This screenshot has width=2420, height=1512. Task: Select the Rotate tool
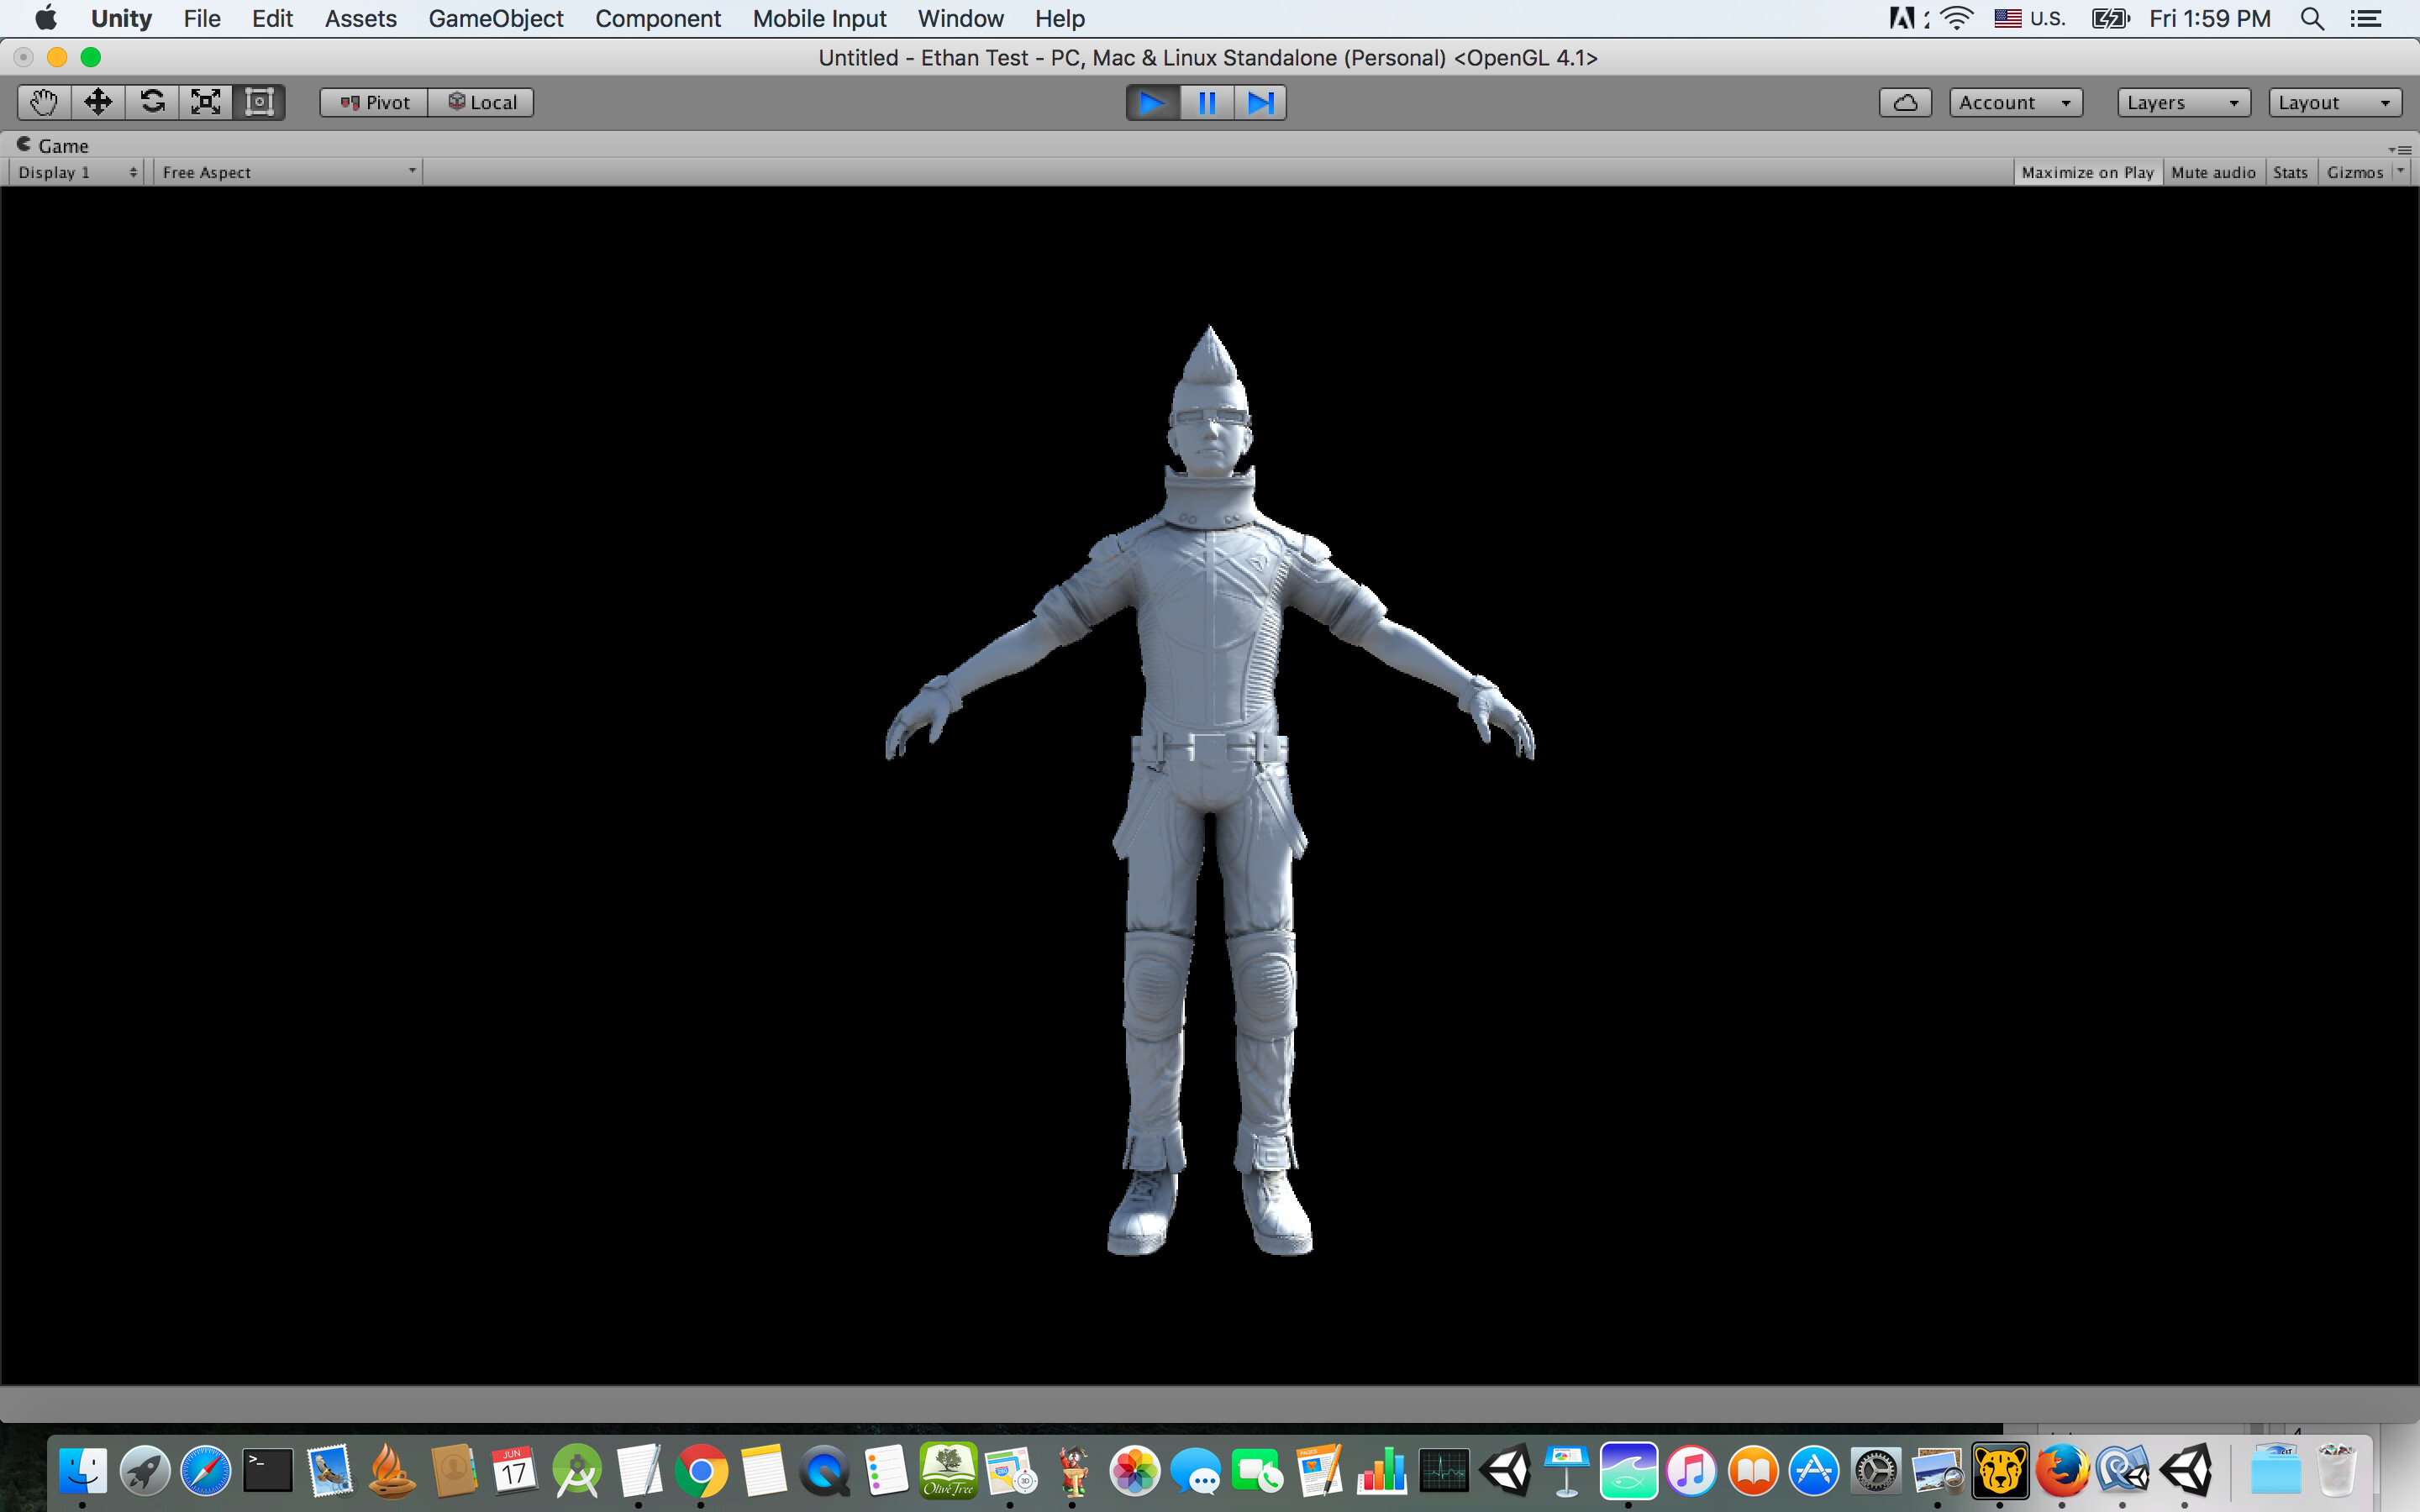pyautogui.click(x=151, y=101)
